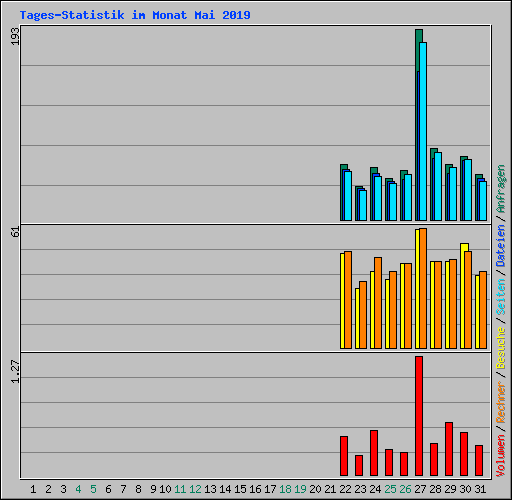Viewport: 512px width, 500px height.
Task: Click the 'Besuche' legend label
Action: click(501, 348)
